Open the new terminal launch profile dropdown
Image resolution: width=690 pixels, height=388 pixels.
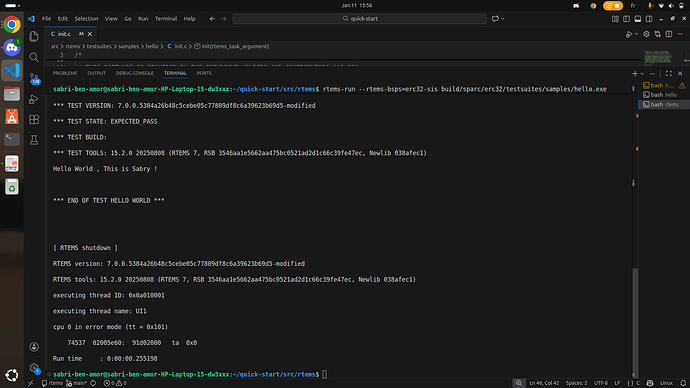coord(642,73)
